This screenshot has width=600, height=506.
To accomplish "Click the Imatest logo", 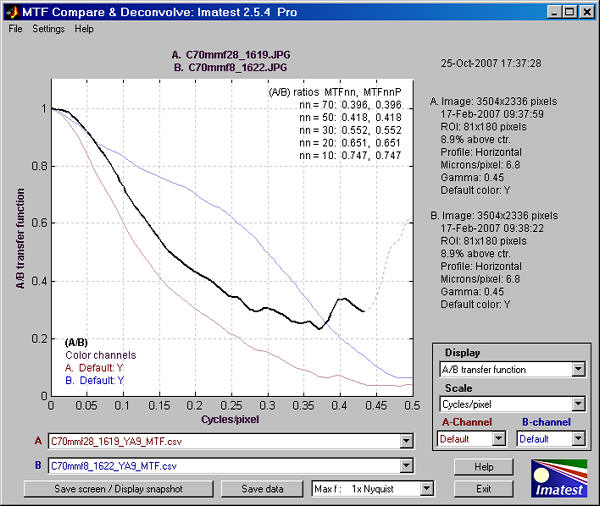I will (x=559, y=478).
